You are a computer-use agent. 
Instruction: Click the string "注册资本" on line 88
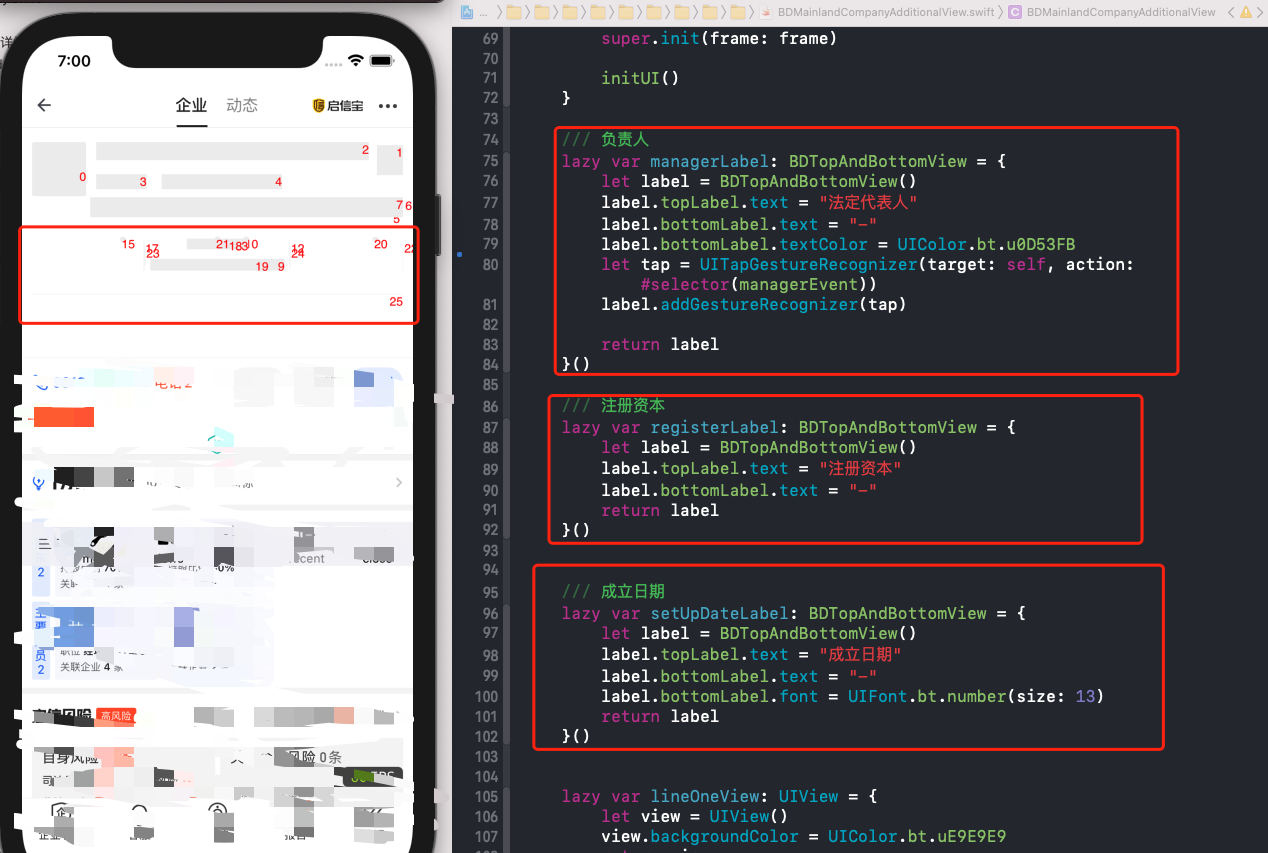[858, 469]
